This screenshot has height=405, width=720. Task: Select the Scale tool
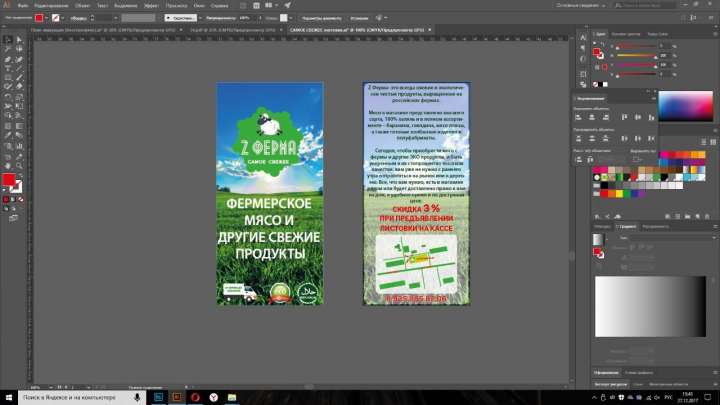[x=19, y=97]
